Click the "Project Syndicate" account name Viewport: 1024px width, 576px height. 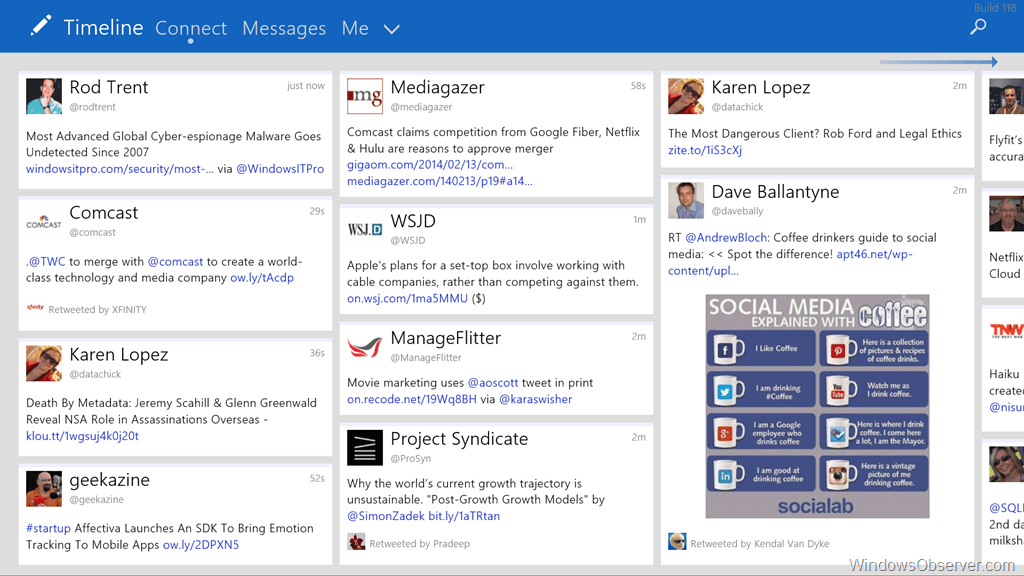(459, 439)
